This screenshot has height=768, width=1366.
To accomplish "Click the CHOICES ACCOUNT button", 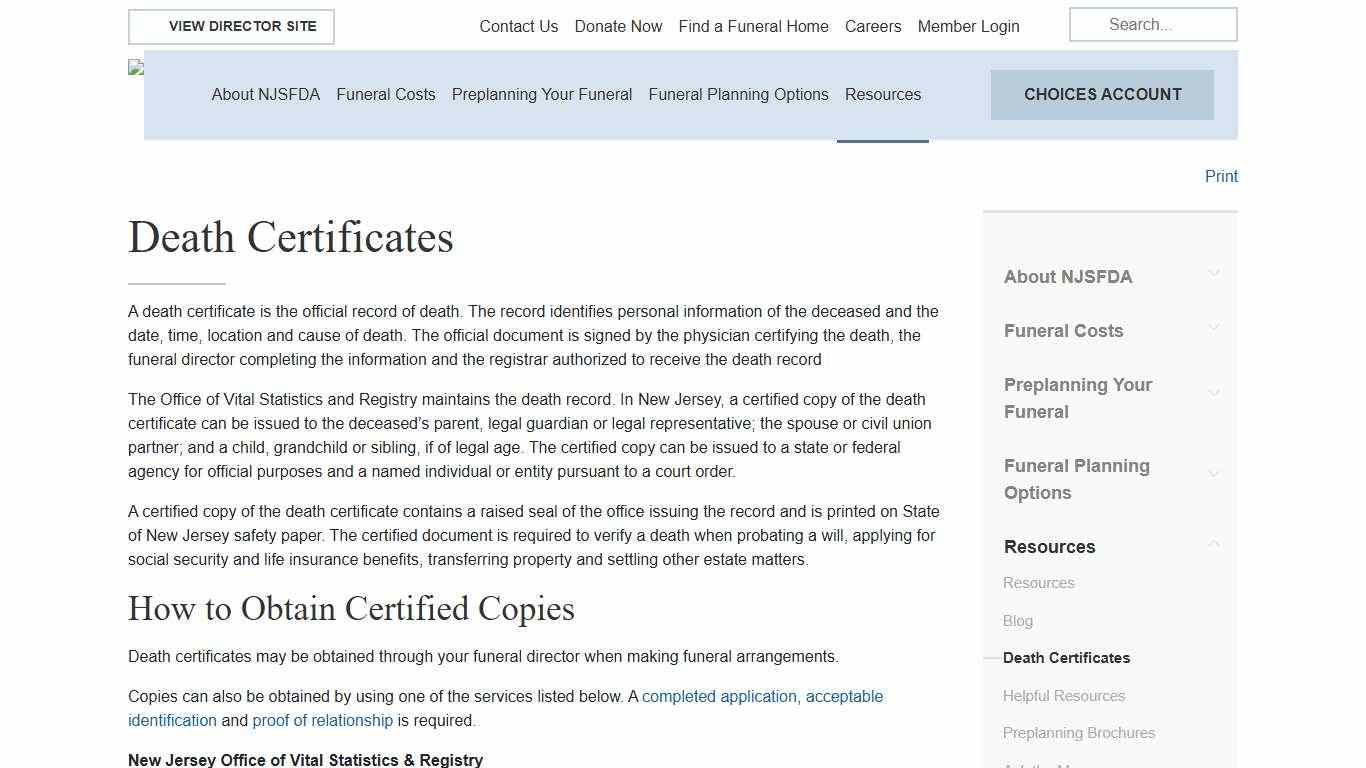I will pos(1102,94).
